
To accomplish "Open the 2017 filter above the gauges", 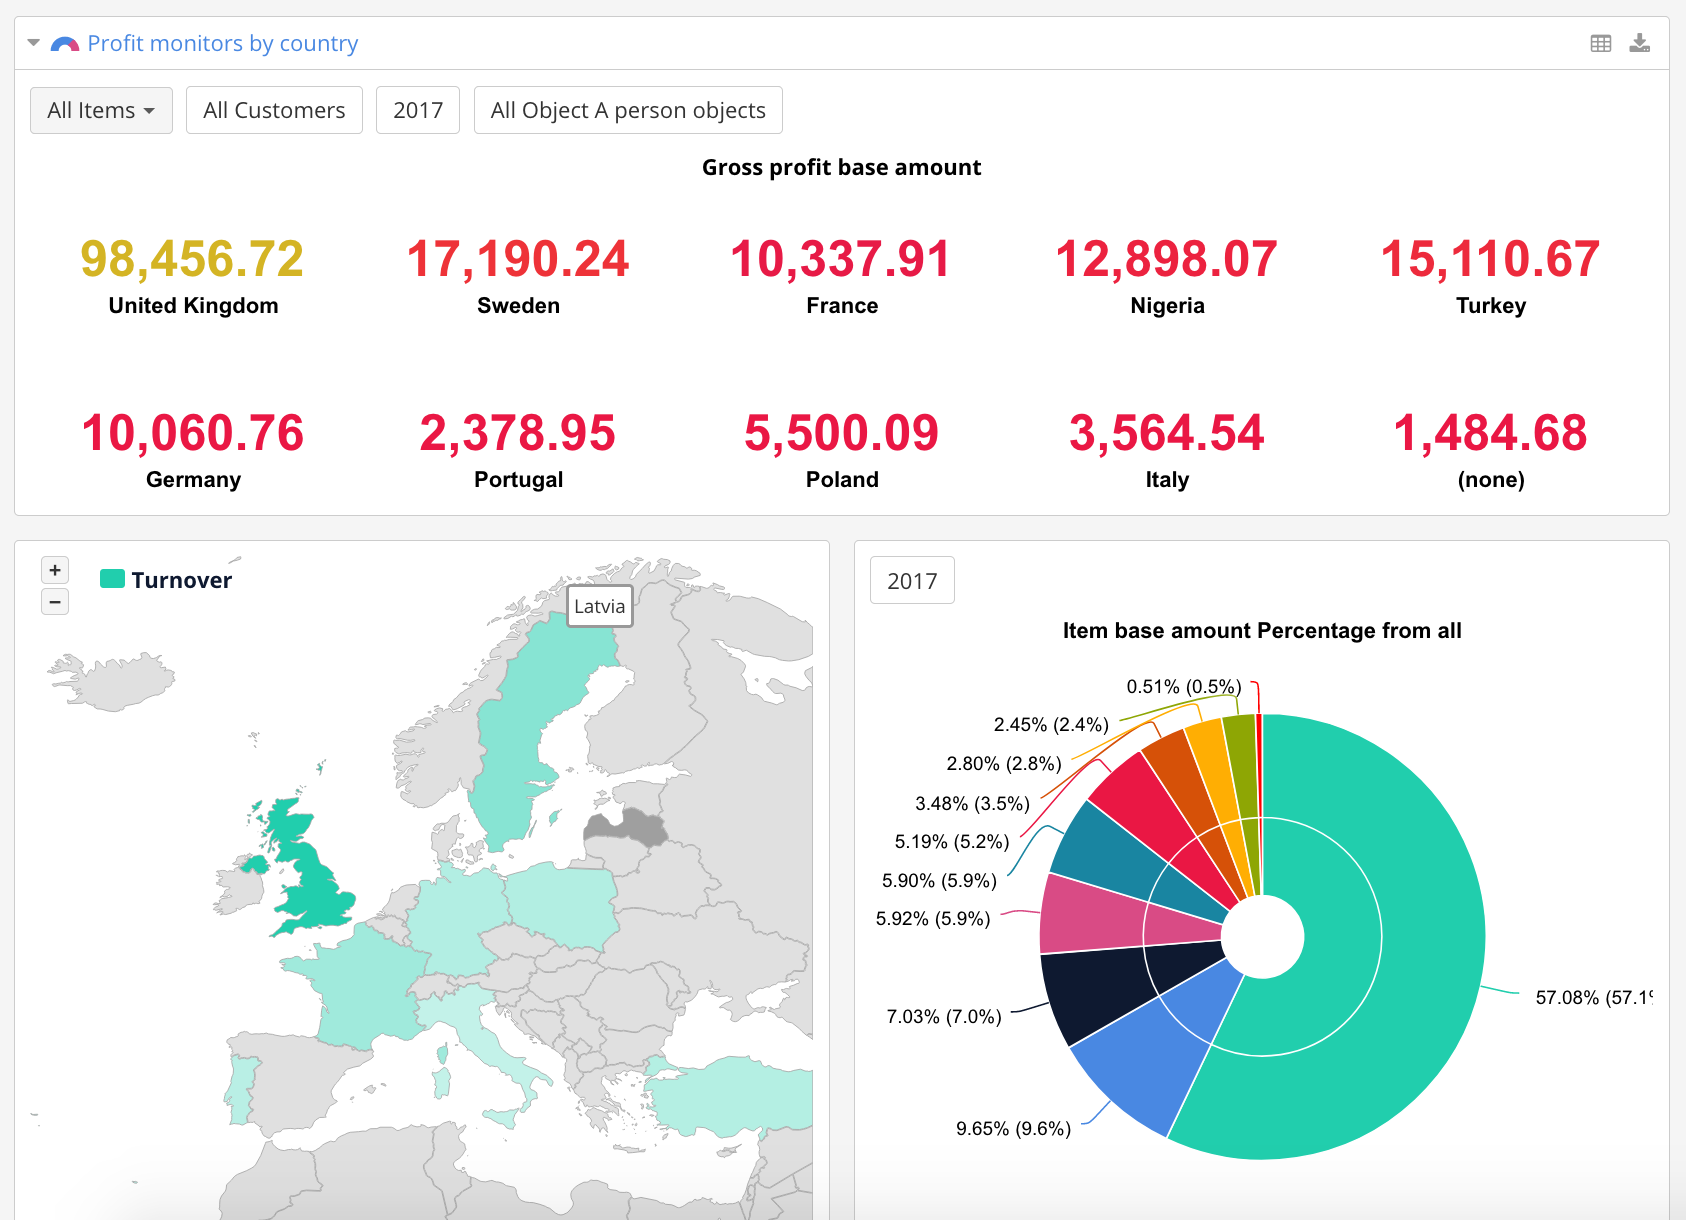I will [417, 110].
